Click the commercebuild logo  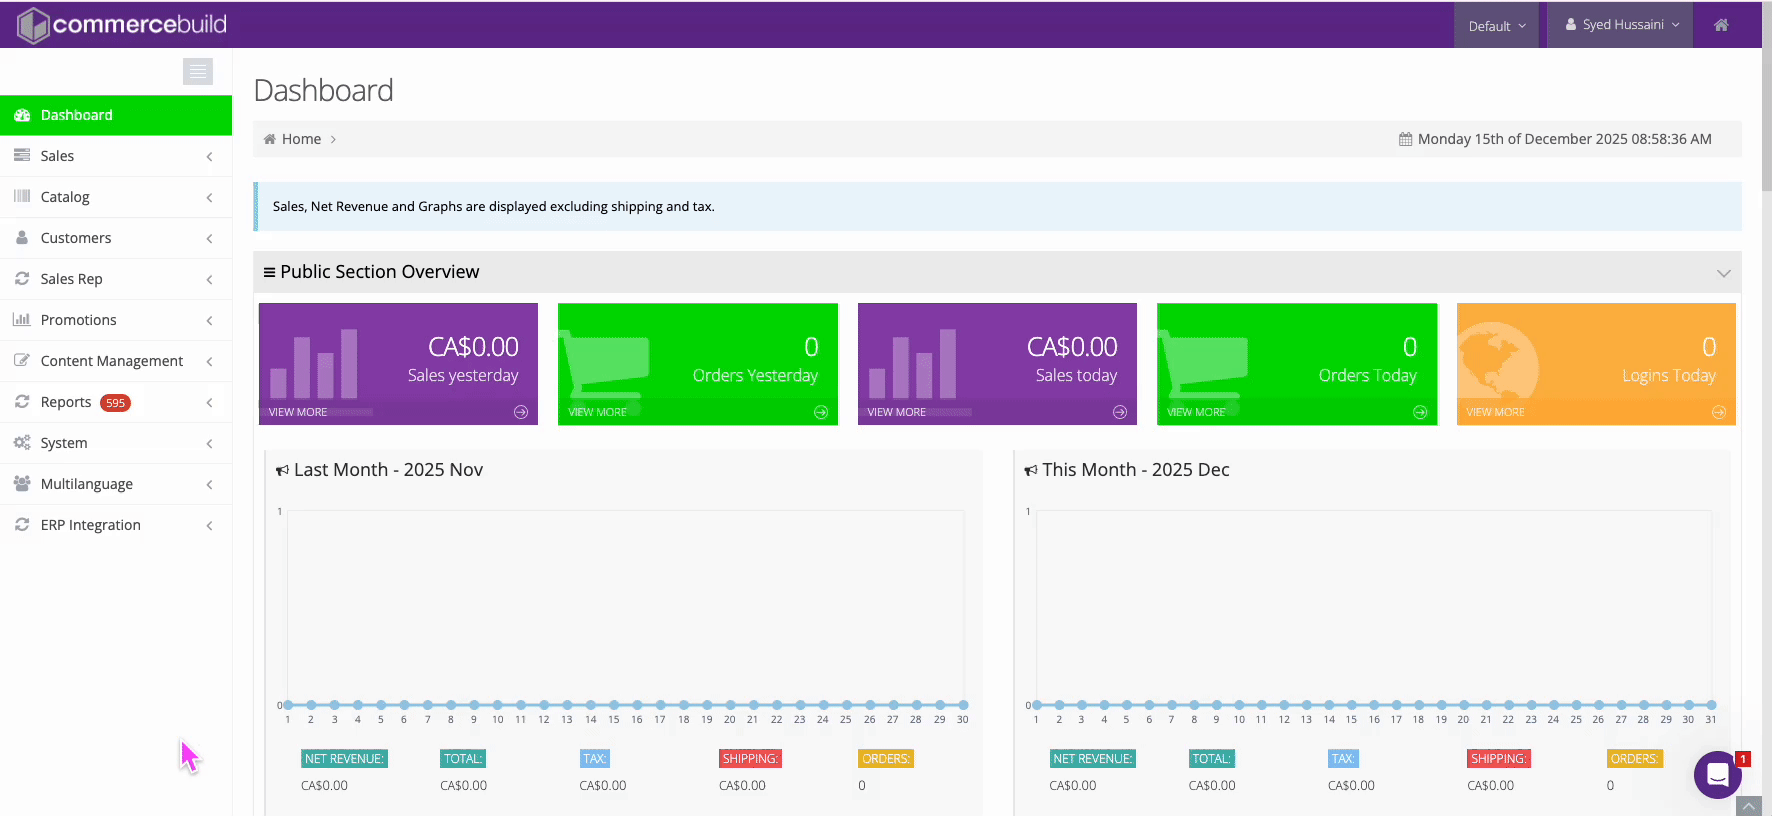122,24
